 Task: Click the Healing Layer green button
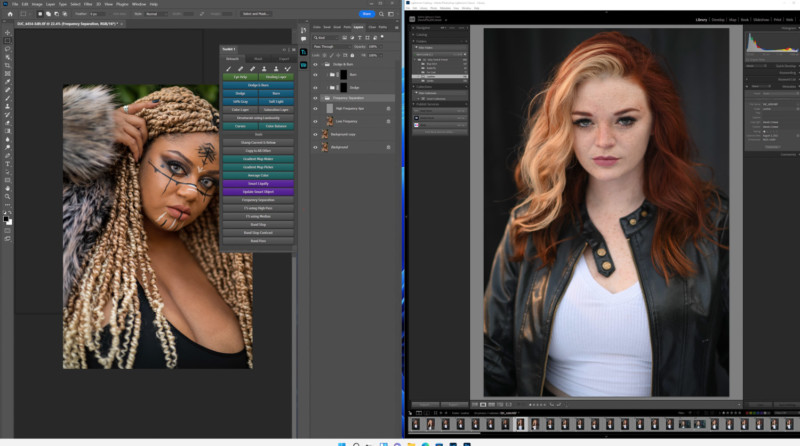click(x=276, y=77)
